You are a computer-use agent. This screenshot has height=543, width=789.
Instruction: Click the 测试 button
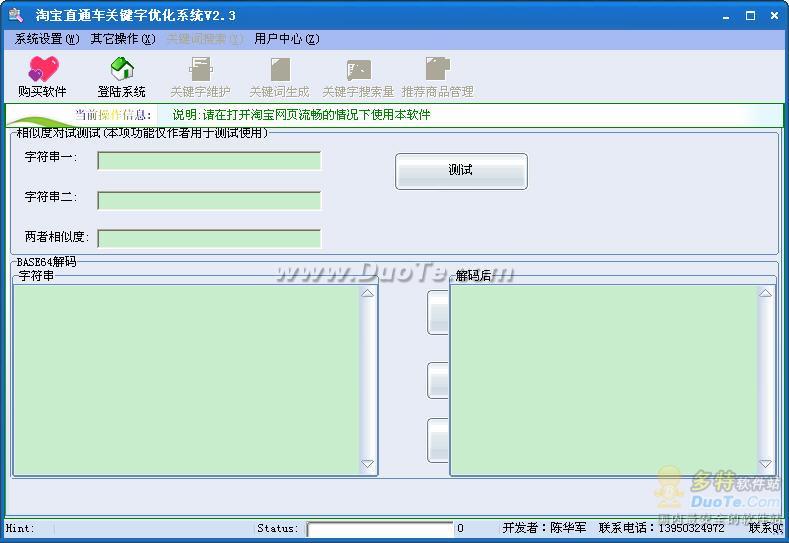point(461,171)
